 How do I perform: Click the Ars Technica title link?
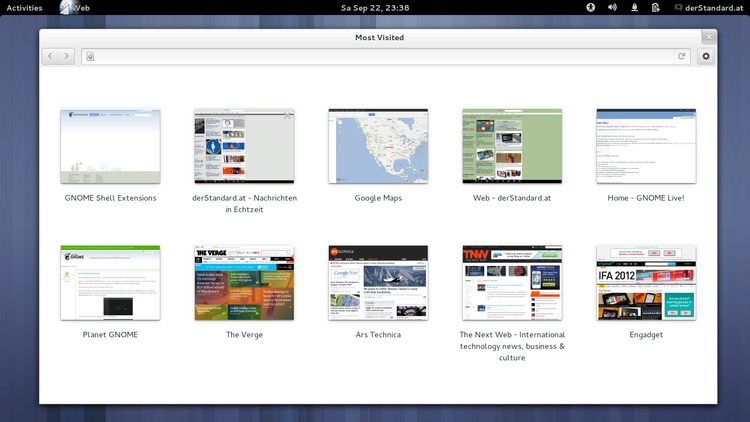click(378, 335)
